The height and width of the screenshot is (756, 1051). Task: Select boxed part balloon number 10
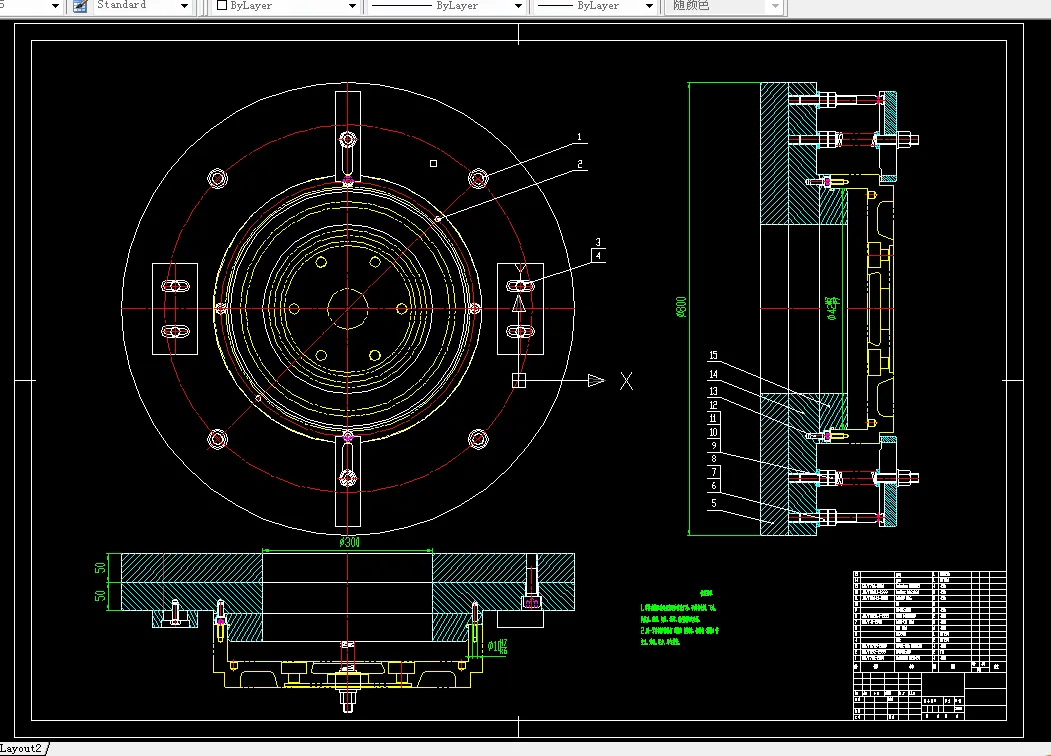pyautogui.click(x=713, y=432)
